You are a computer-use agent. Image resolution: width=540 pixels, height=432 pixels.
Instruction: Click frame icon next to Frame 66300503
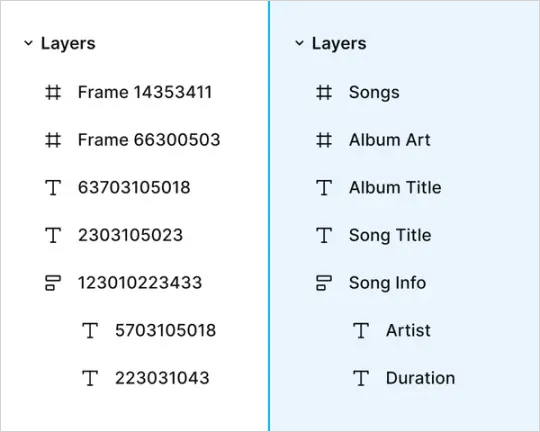pyautogui.click(x=53, y=140)
